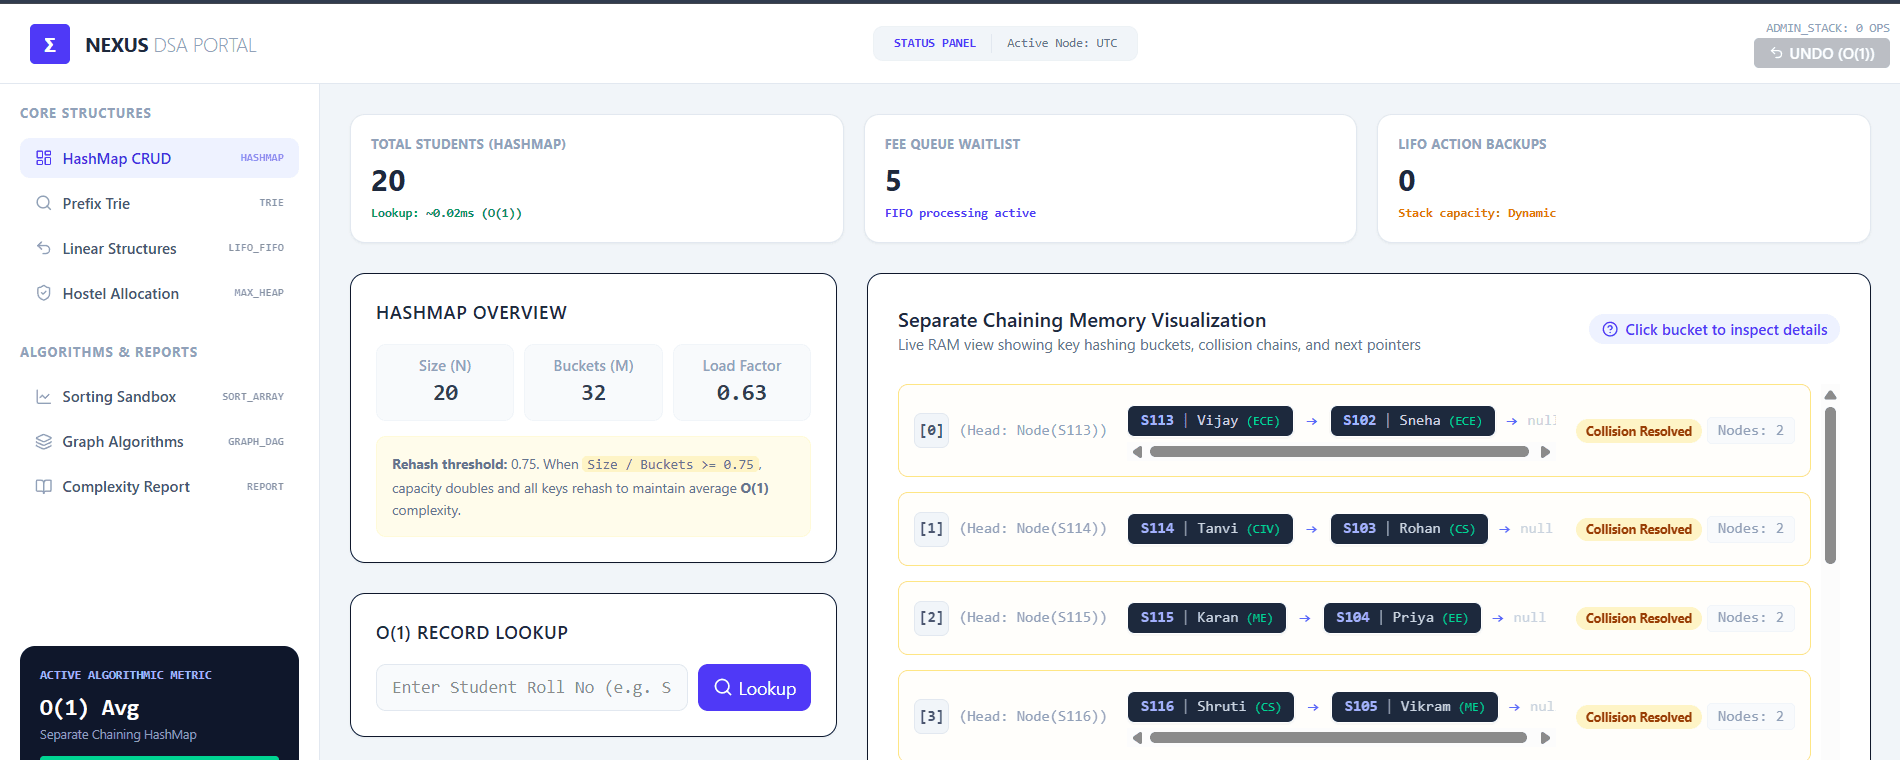Click the UNDO (O(1)) button
Image resolution: width=1900 pixels, height=760 pixels.
pos(1821,53)
